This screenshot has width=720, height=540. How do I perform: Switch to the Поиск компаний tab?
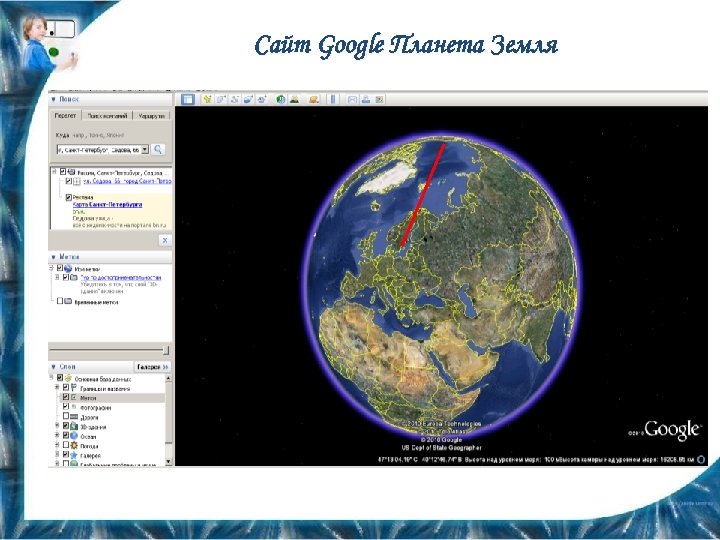pos(107,116)
